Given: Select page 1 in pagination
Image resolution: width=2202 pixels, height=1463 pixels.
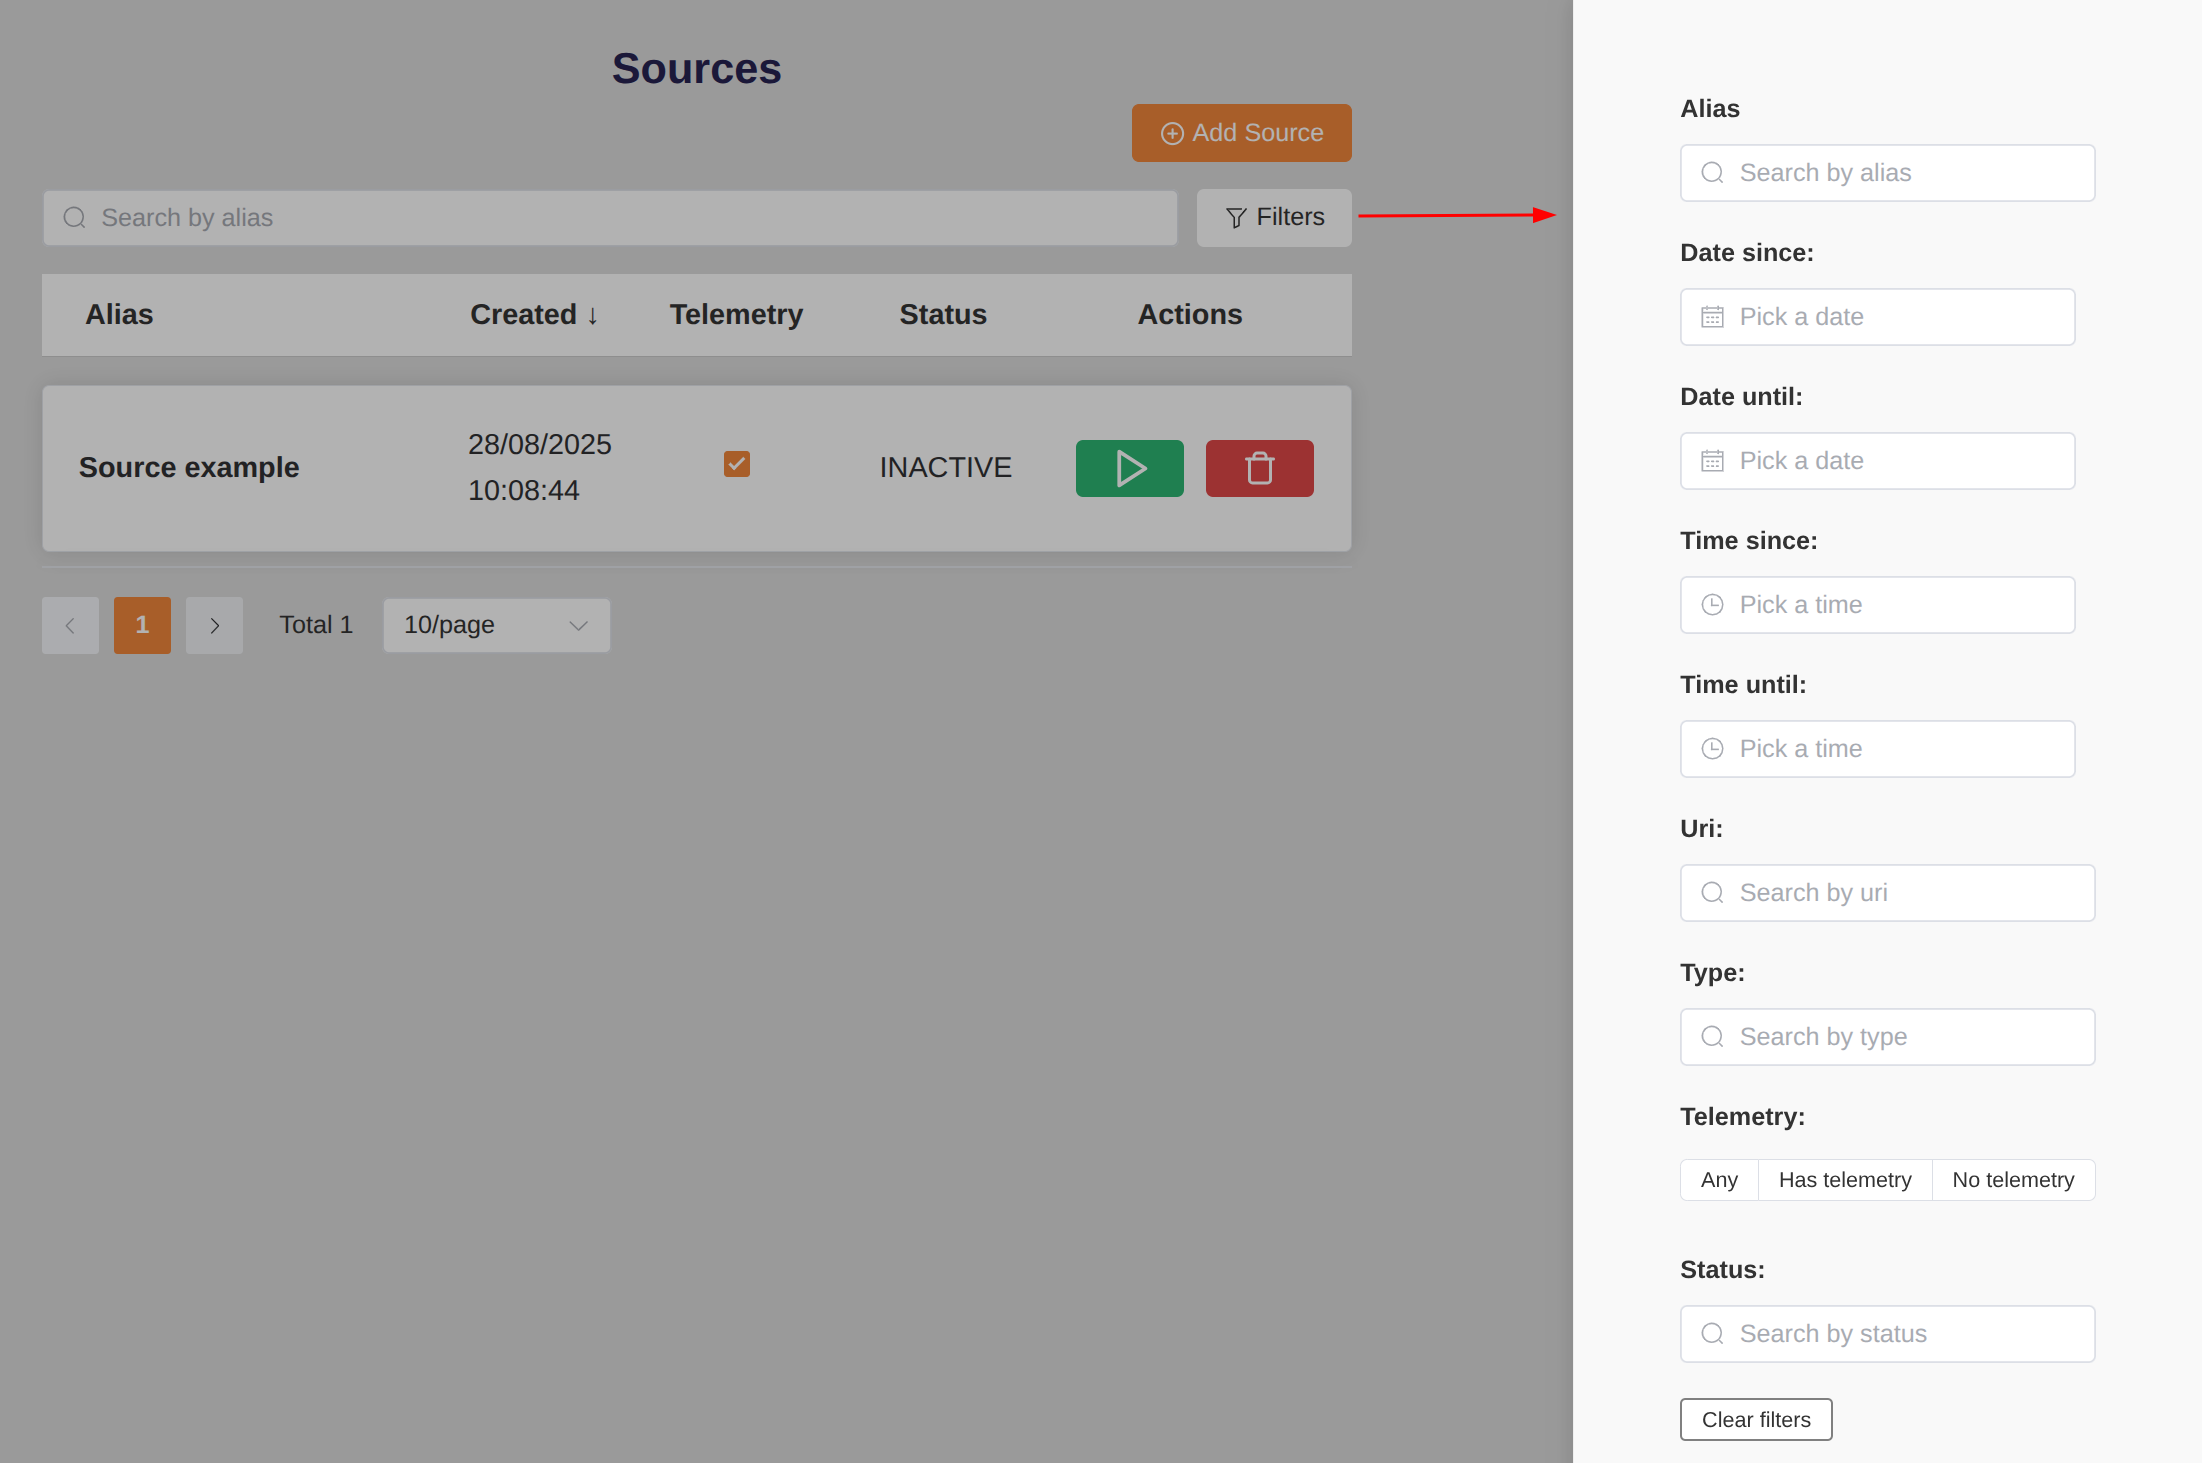Looking at the screenshot, I should (x=142, y=625).
